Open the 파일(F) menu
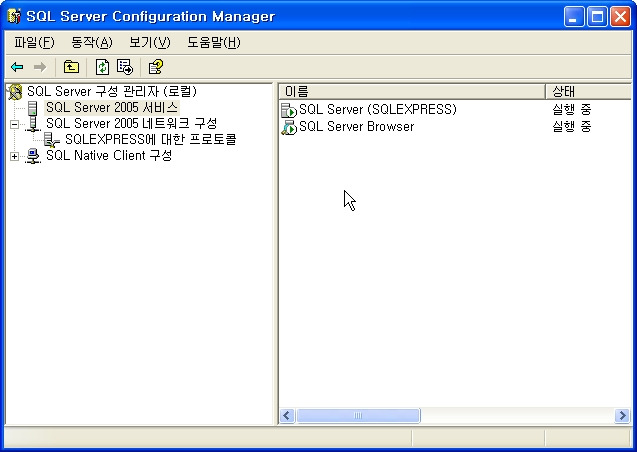The image size is (637, 452). coord(34,42)
